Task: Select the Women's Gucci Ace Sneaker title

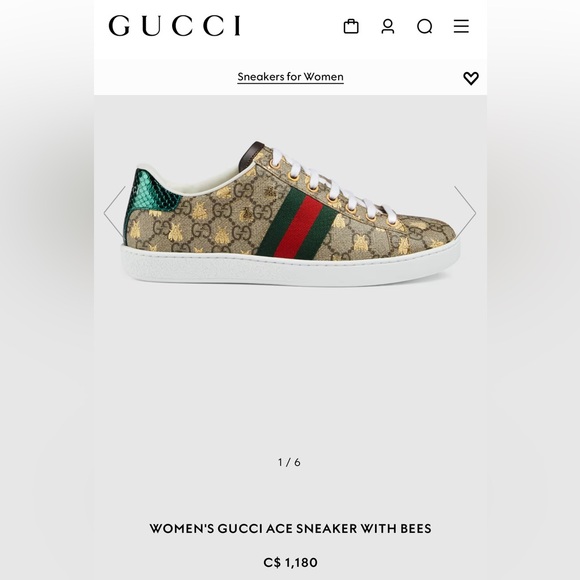Action: [x=290, y=528]
